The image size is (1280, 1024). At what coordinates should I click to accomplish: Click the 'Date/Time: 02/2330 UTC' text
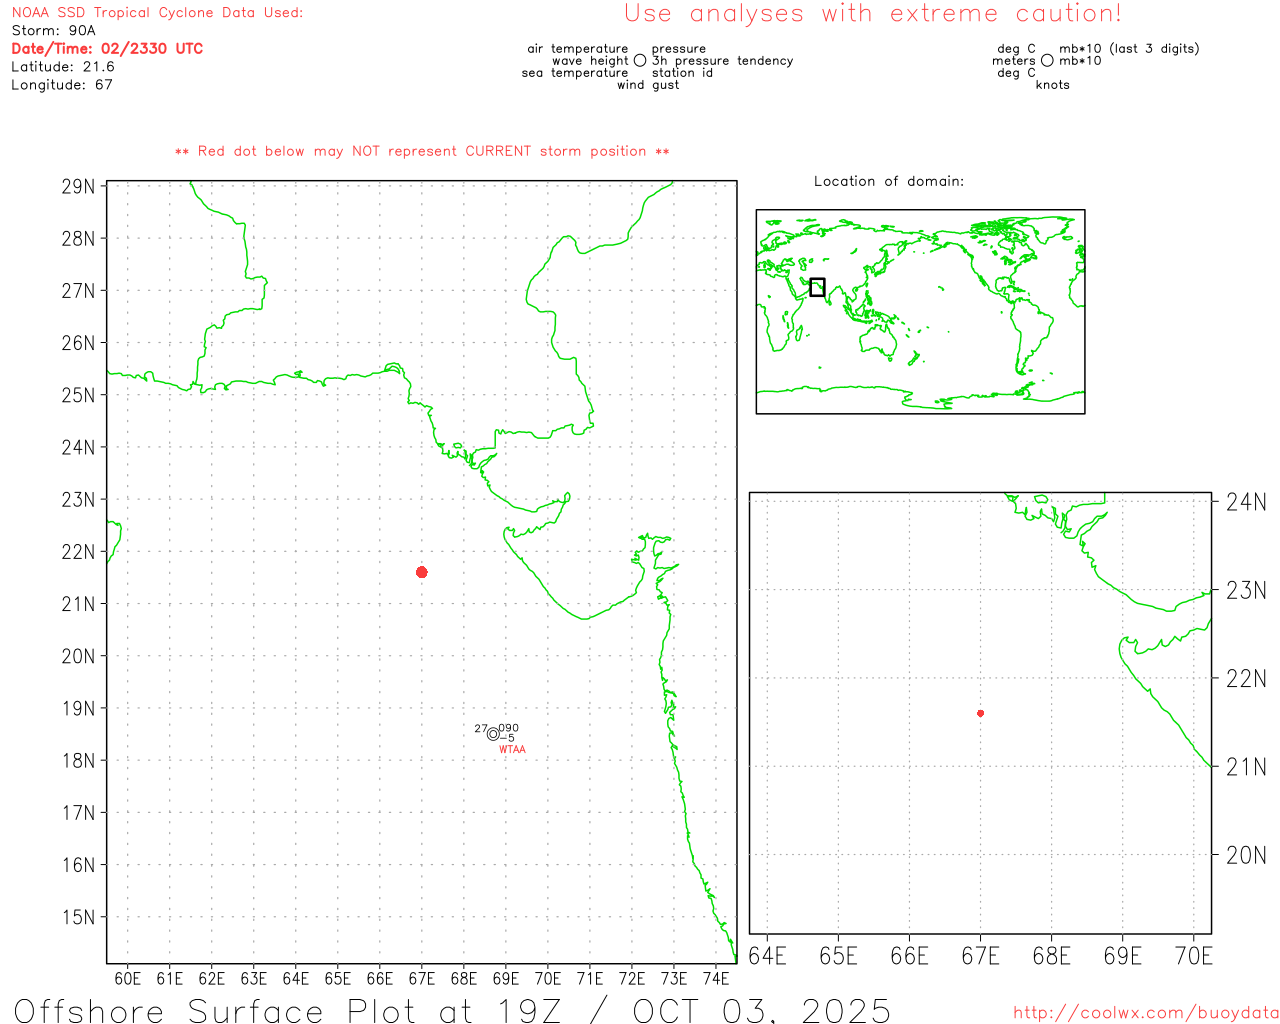(x=107, y=49)
